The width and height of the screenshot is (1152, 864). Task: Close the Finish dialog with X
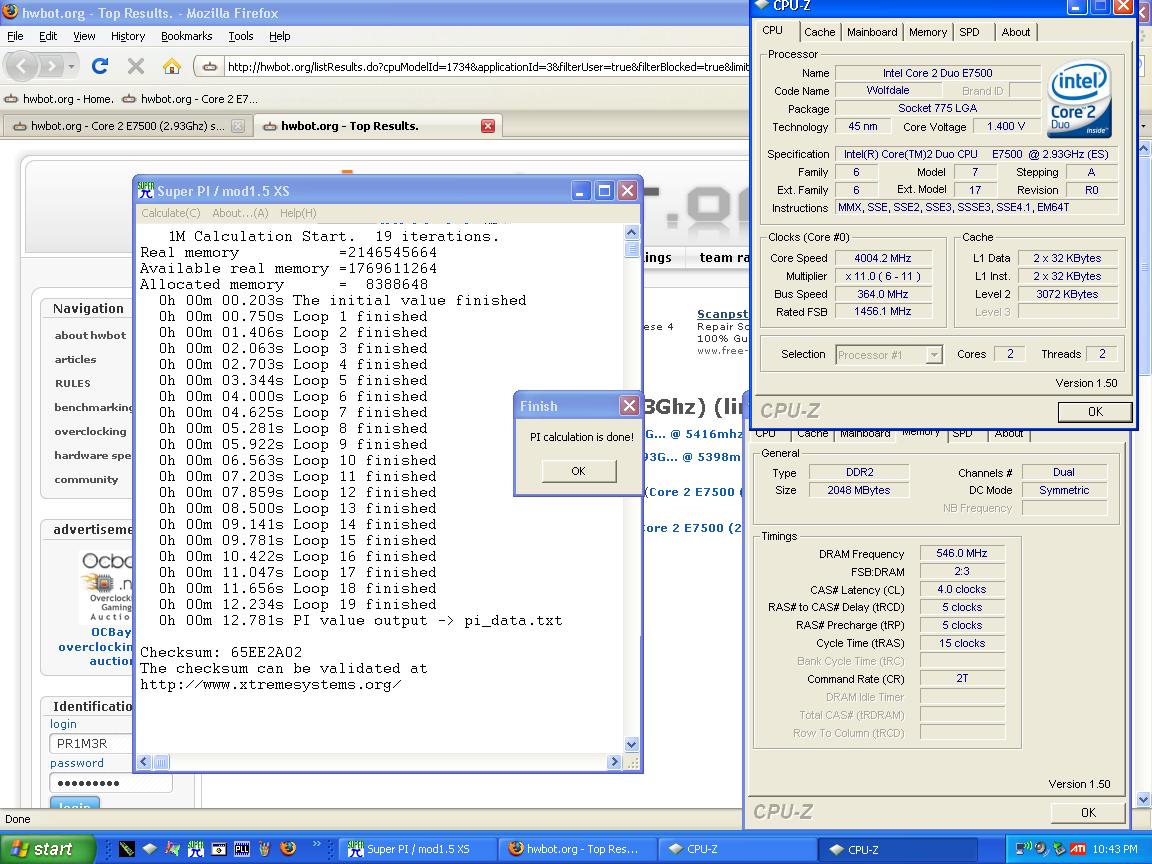click(629, 406)
